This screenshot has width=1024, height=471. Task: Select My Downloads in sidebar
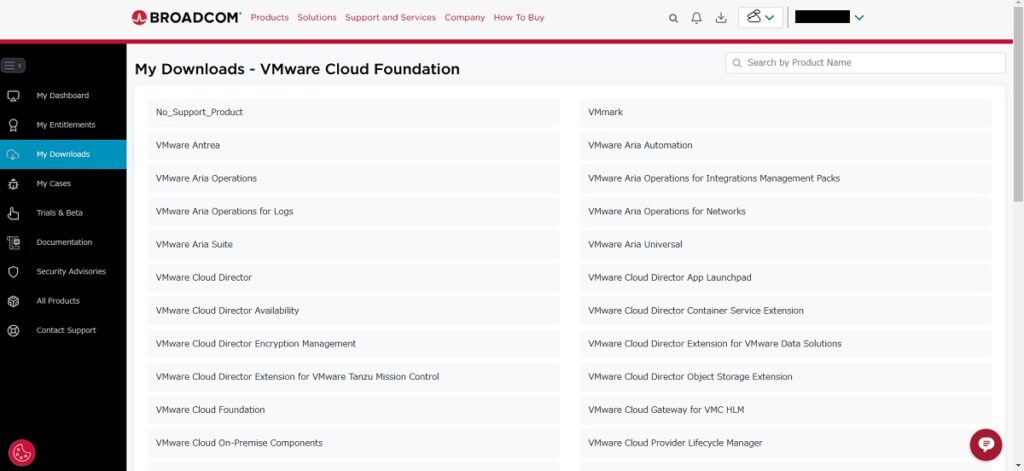[63, 154]
